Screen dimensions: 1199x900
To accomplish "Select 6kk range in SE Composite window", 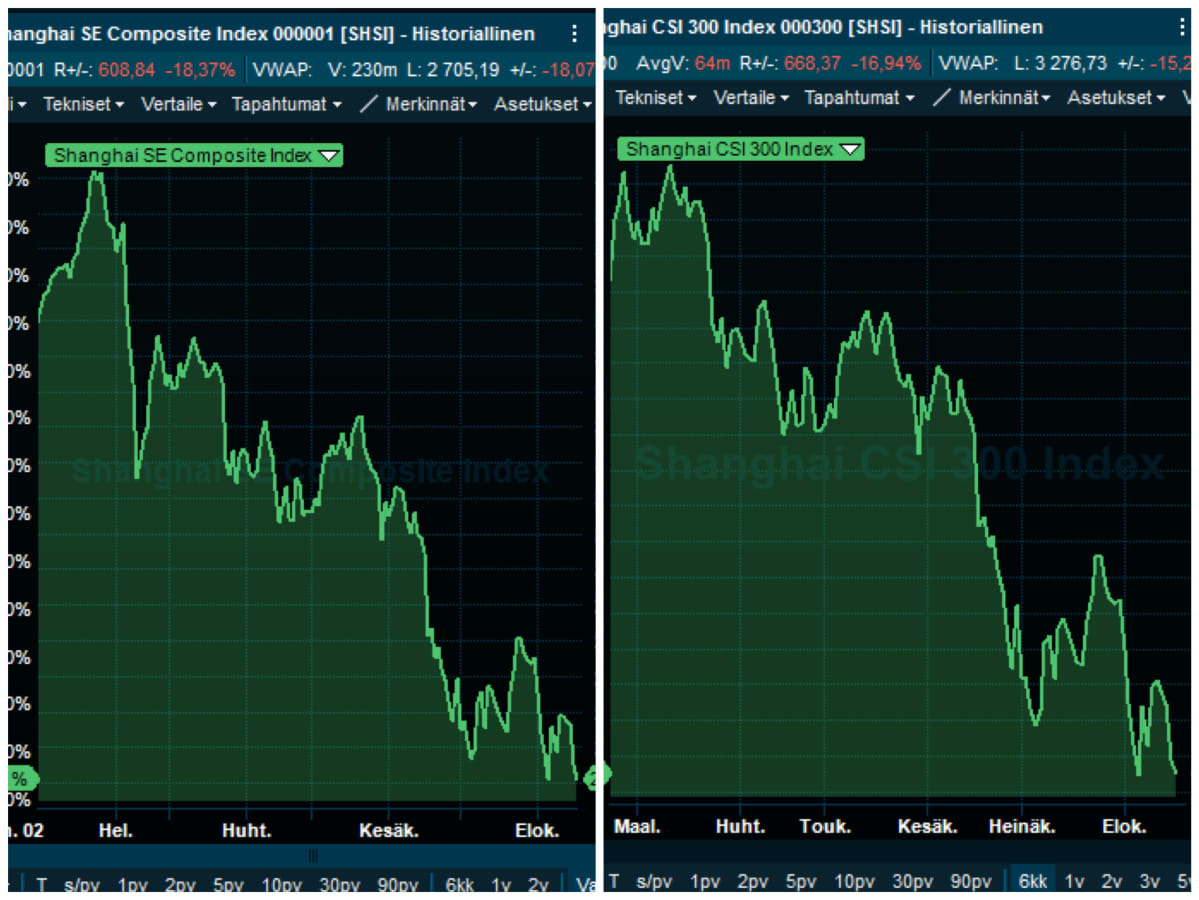I will [460, 885].
